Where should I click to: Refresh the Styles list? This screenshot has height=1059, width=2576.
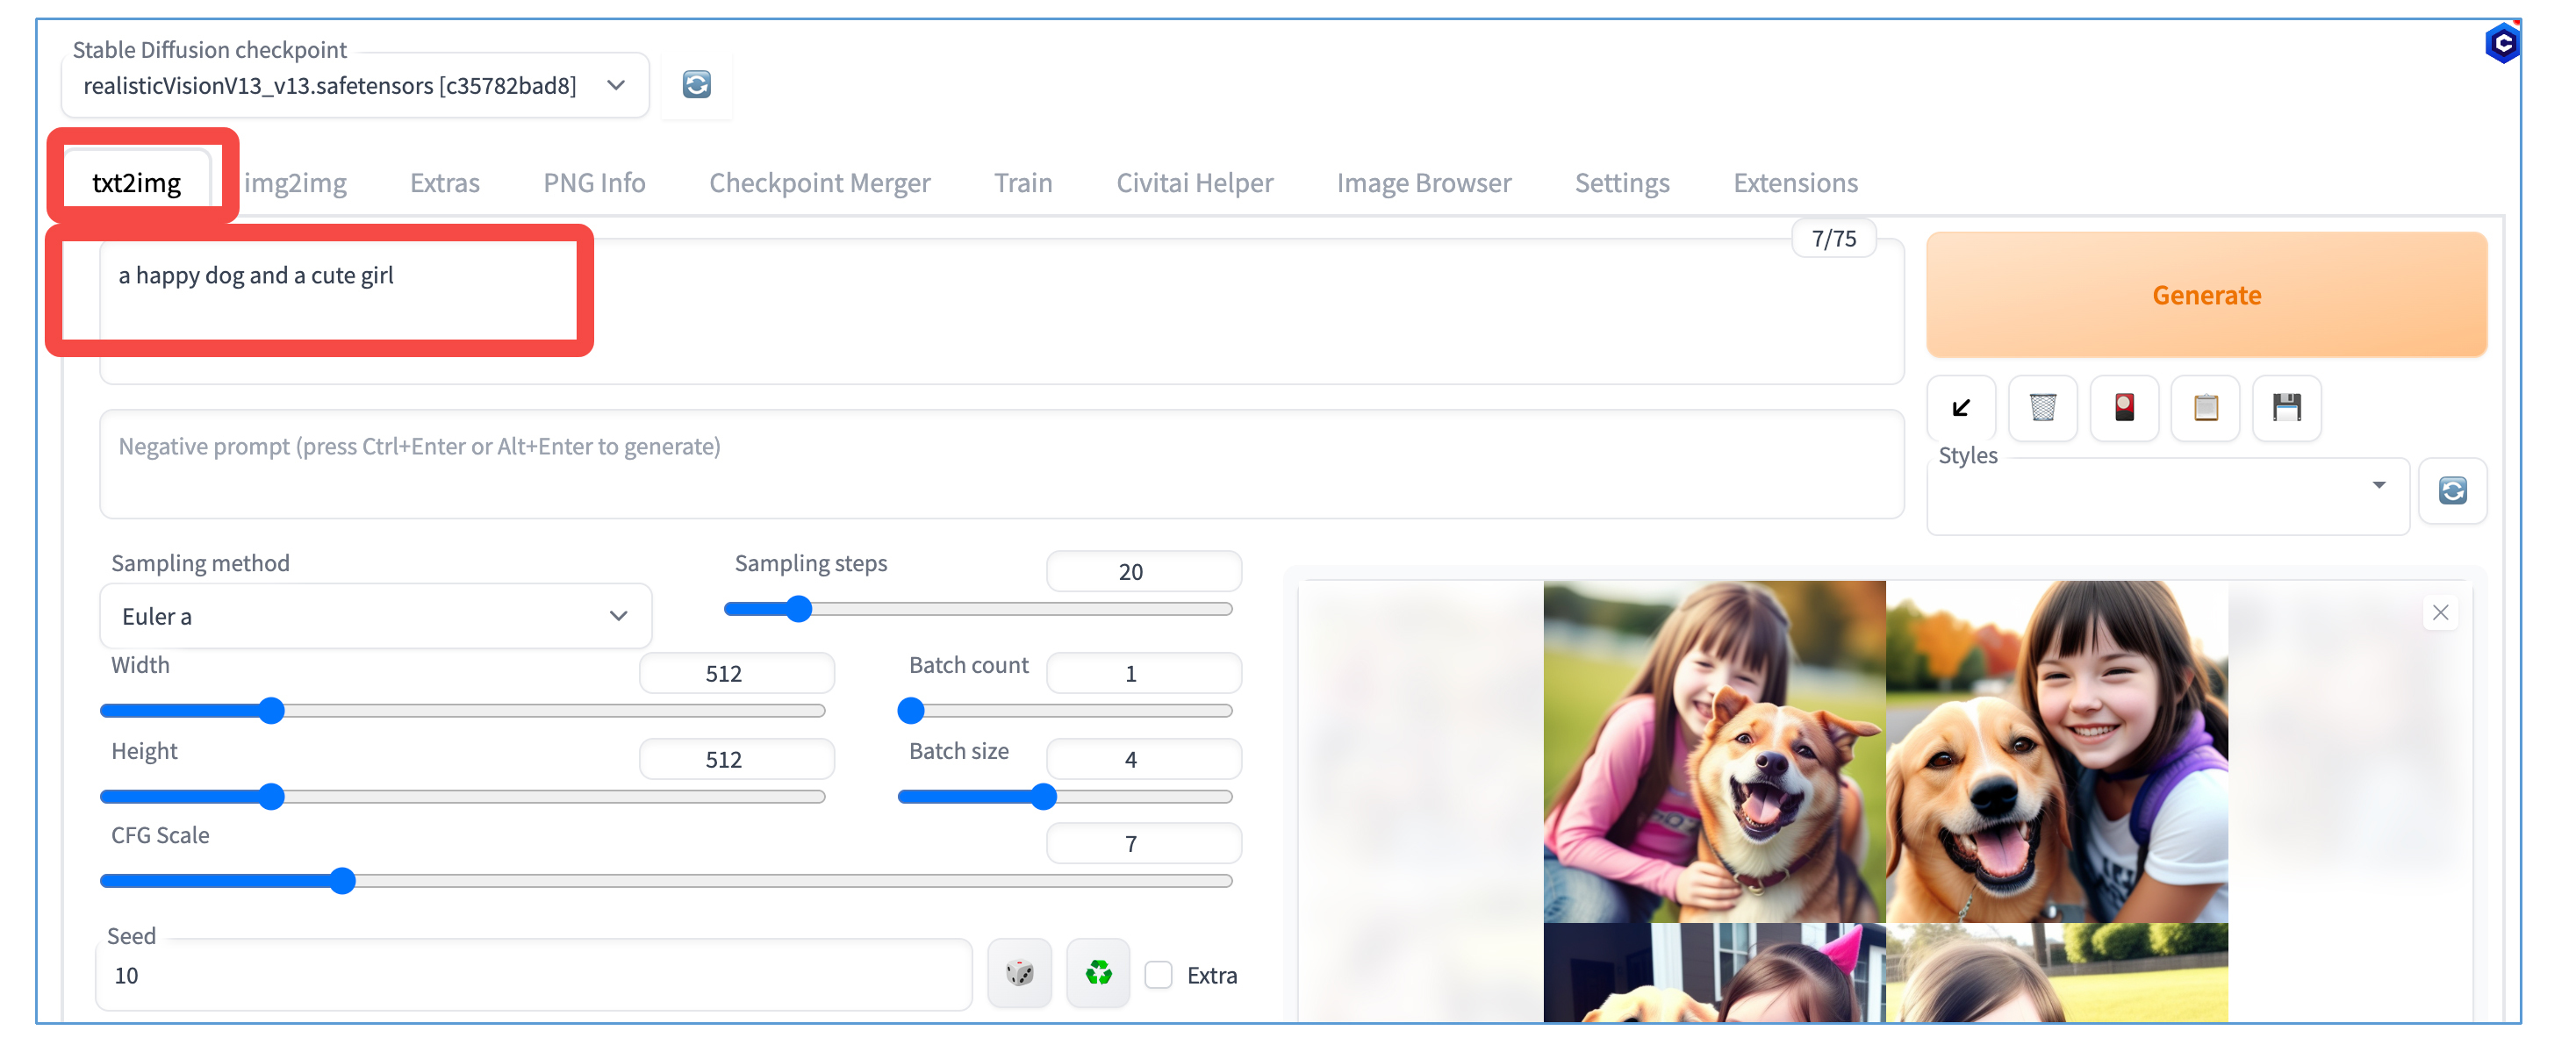2452,490
